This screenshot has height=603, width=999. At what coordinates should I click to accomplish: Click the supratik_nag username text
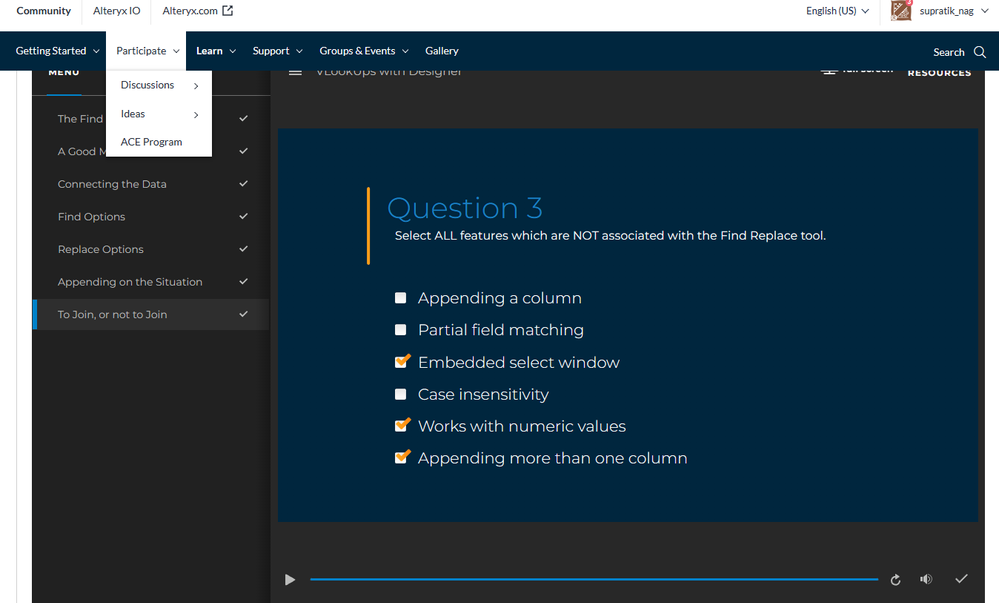[946, 10]
